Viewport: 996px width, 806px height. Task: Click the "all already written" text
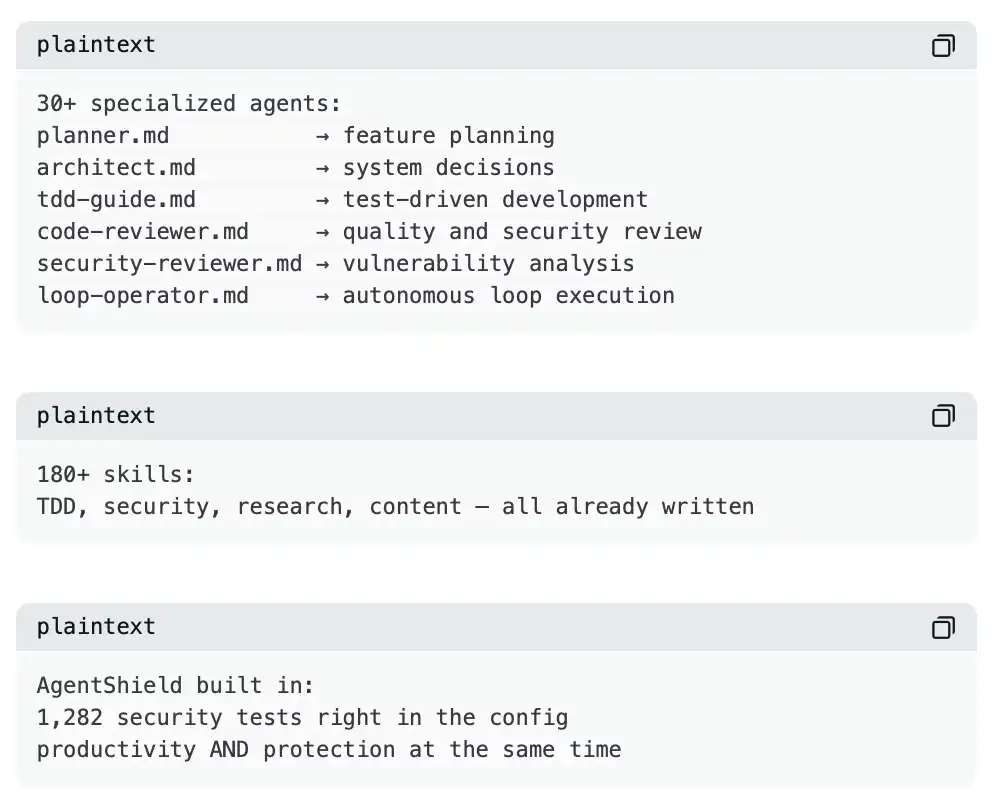[x=627, y=506]
